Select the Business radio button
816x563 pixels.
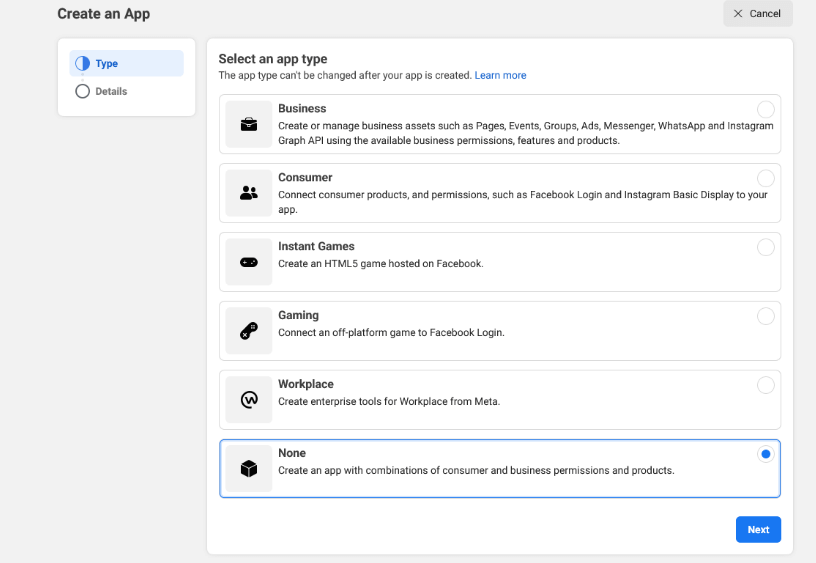coord(765,109)
